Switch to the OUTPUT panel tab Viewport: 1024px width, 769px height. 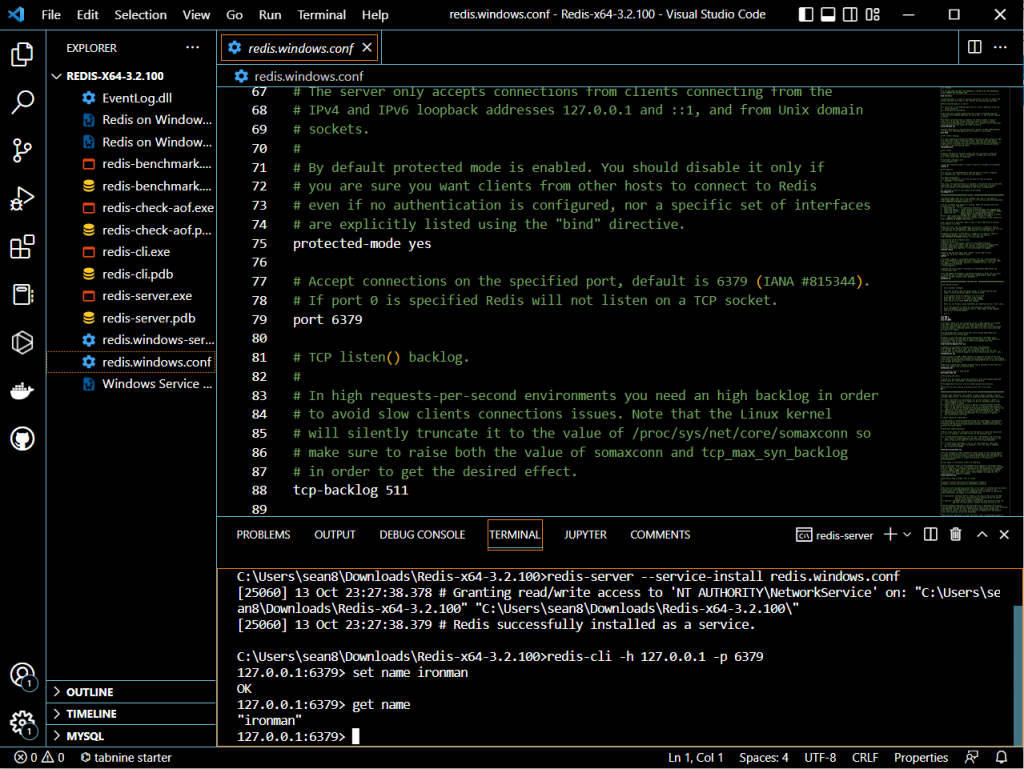click(x=334, y=535)
